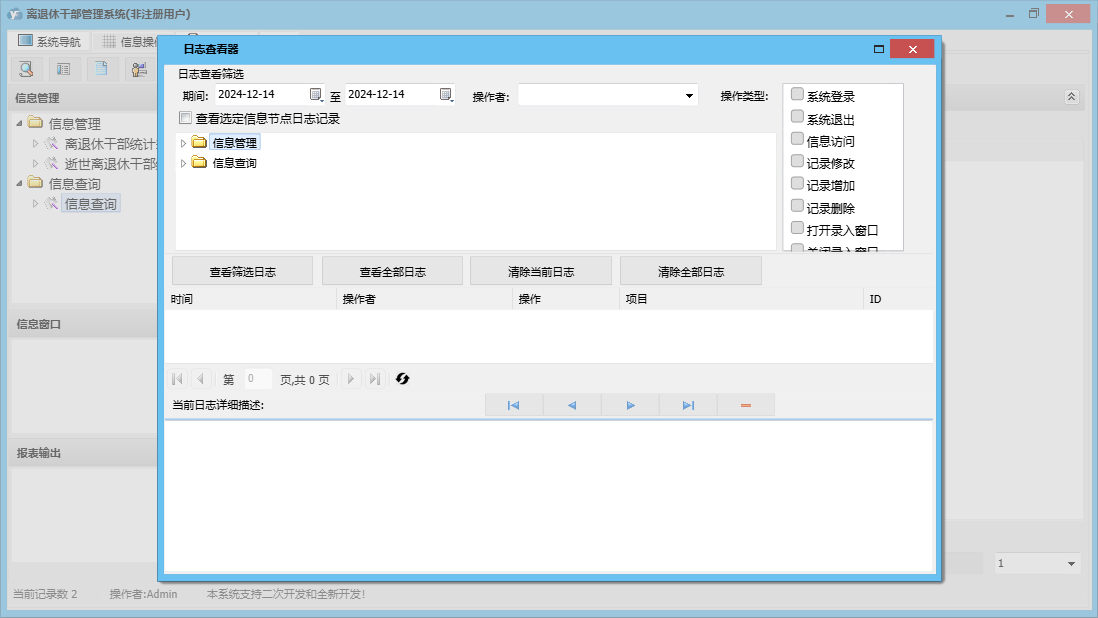Click the page number input field
Viewport: 1098px width, 618px height.
(x=257, y=379)
